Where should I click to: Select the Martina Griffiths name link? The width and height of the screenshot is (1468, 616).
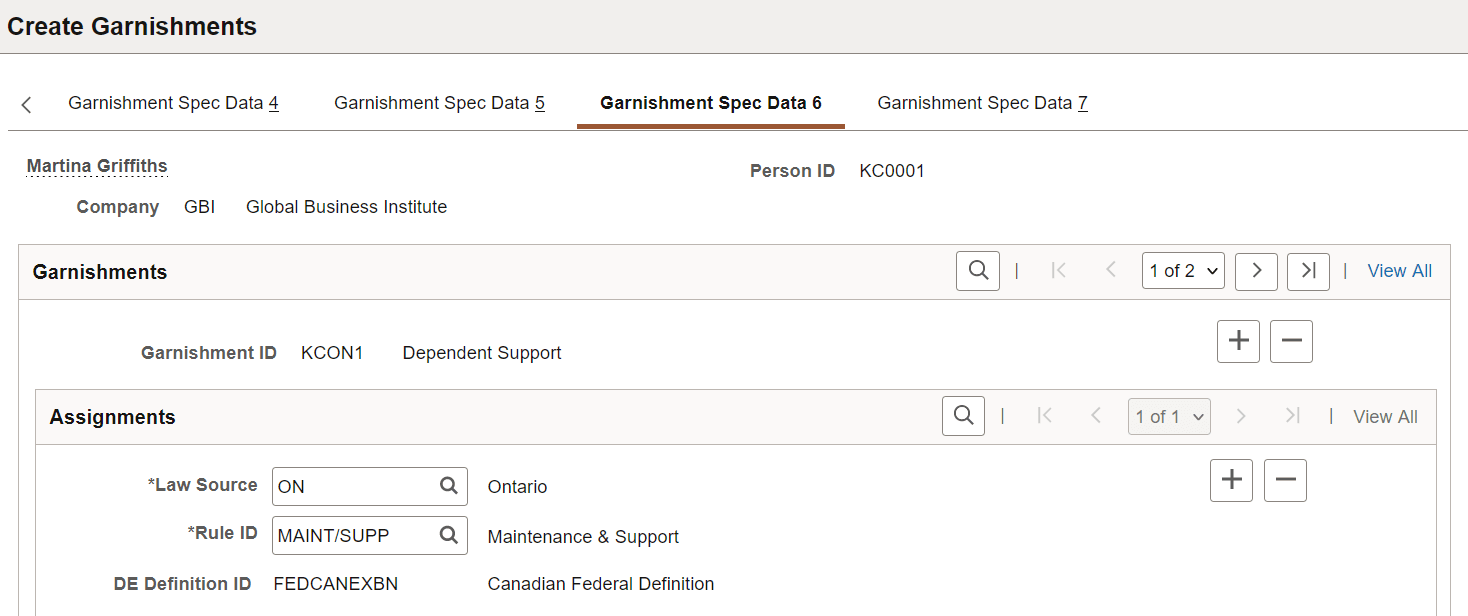[x=96, y=165]
